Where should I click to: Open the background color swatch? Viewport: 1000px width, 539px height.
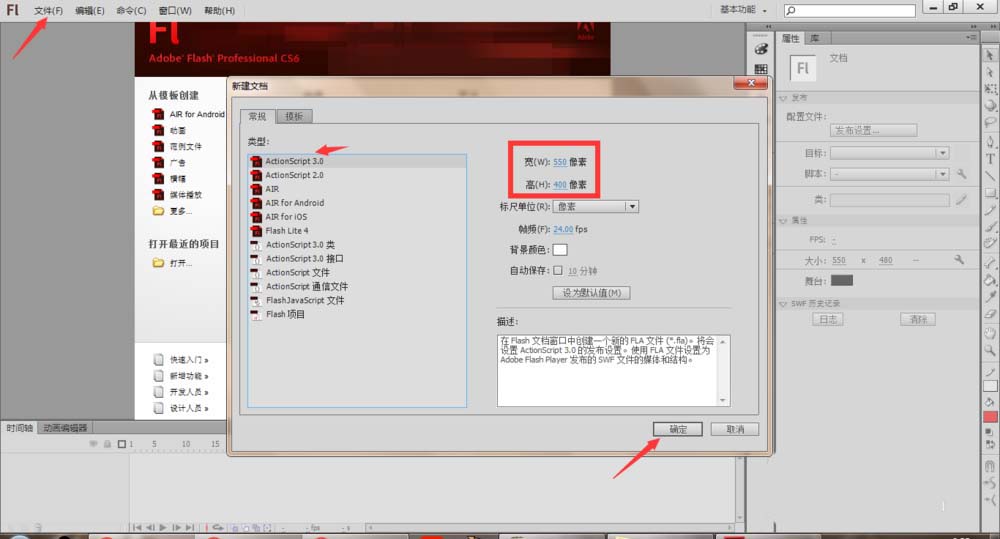pos(560,249)
